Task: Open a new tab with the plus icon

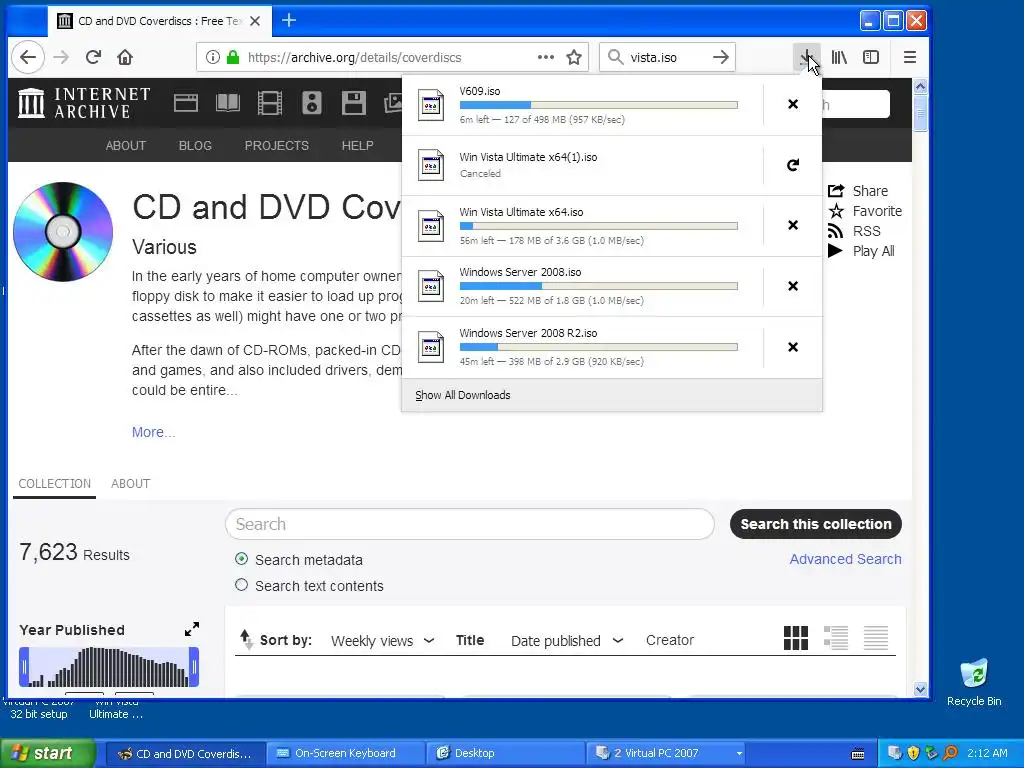Action: [289, 20]
